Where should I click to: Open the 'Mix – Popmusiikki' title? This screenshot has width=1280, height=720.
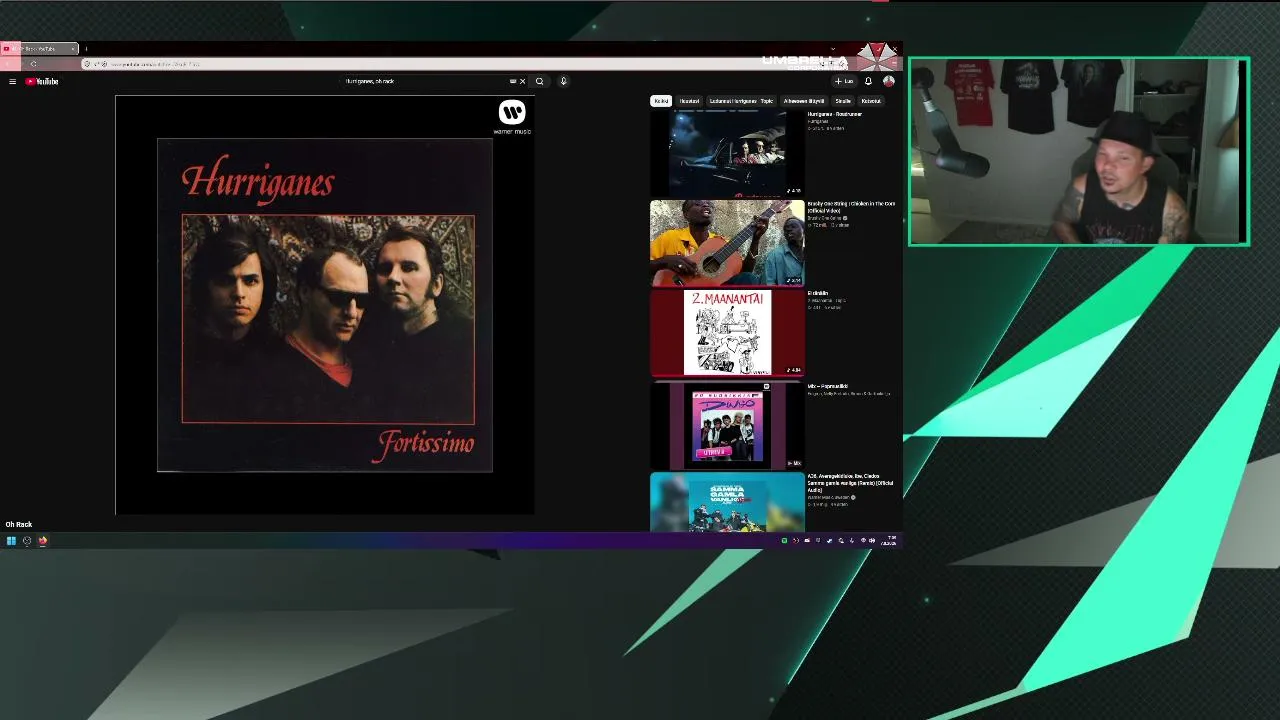click(x=827, y=386)
